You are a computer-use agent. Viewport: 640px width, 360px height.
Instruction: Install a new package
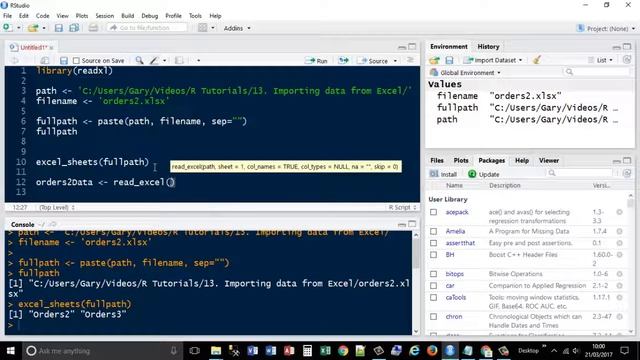(x=443, y=174)
